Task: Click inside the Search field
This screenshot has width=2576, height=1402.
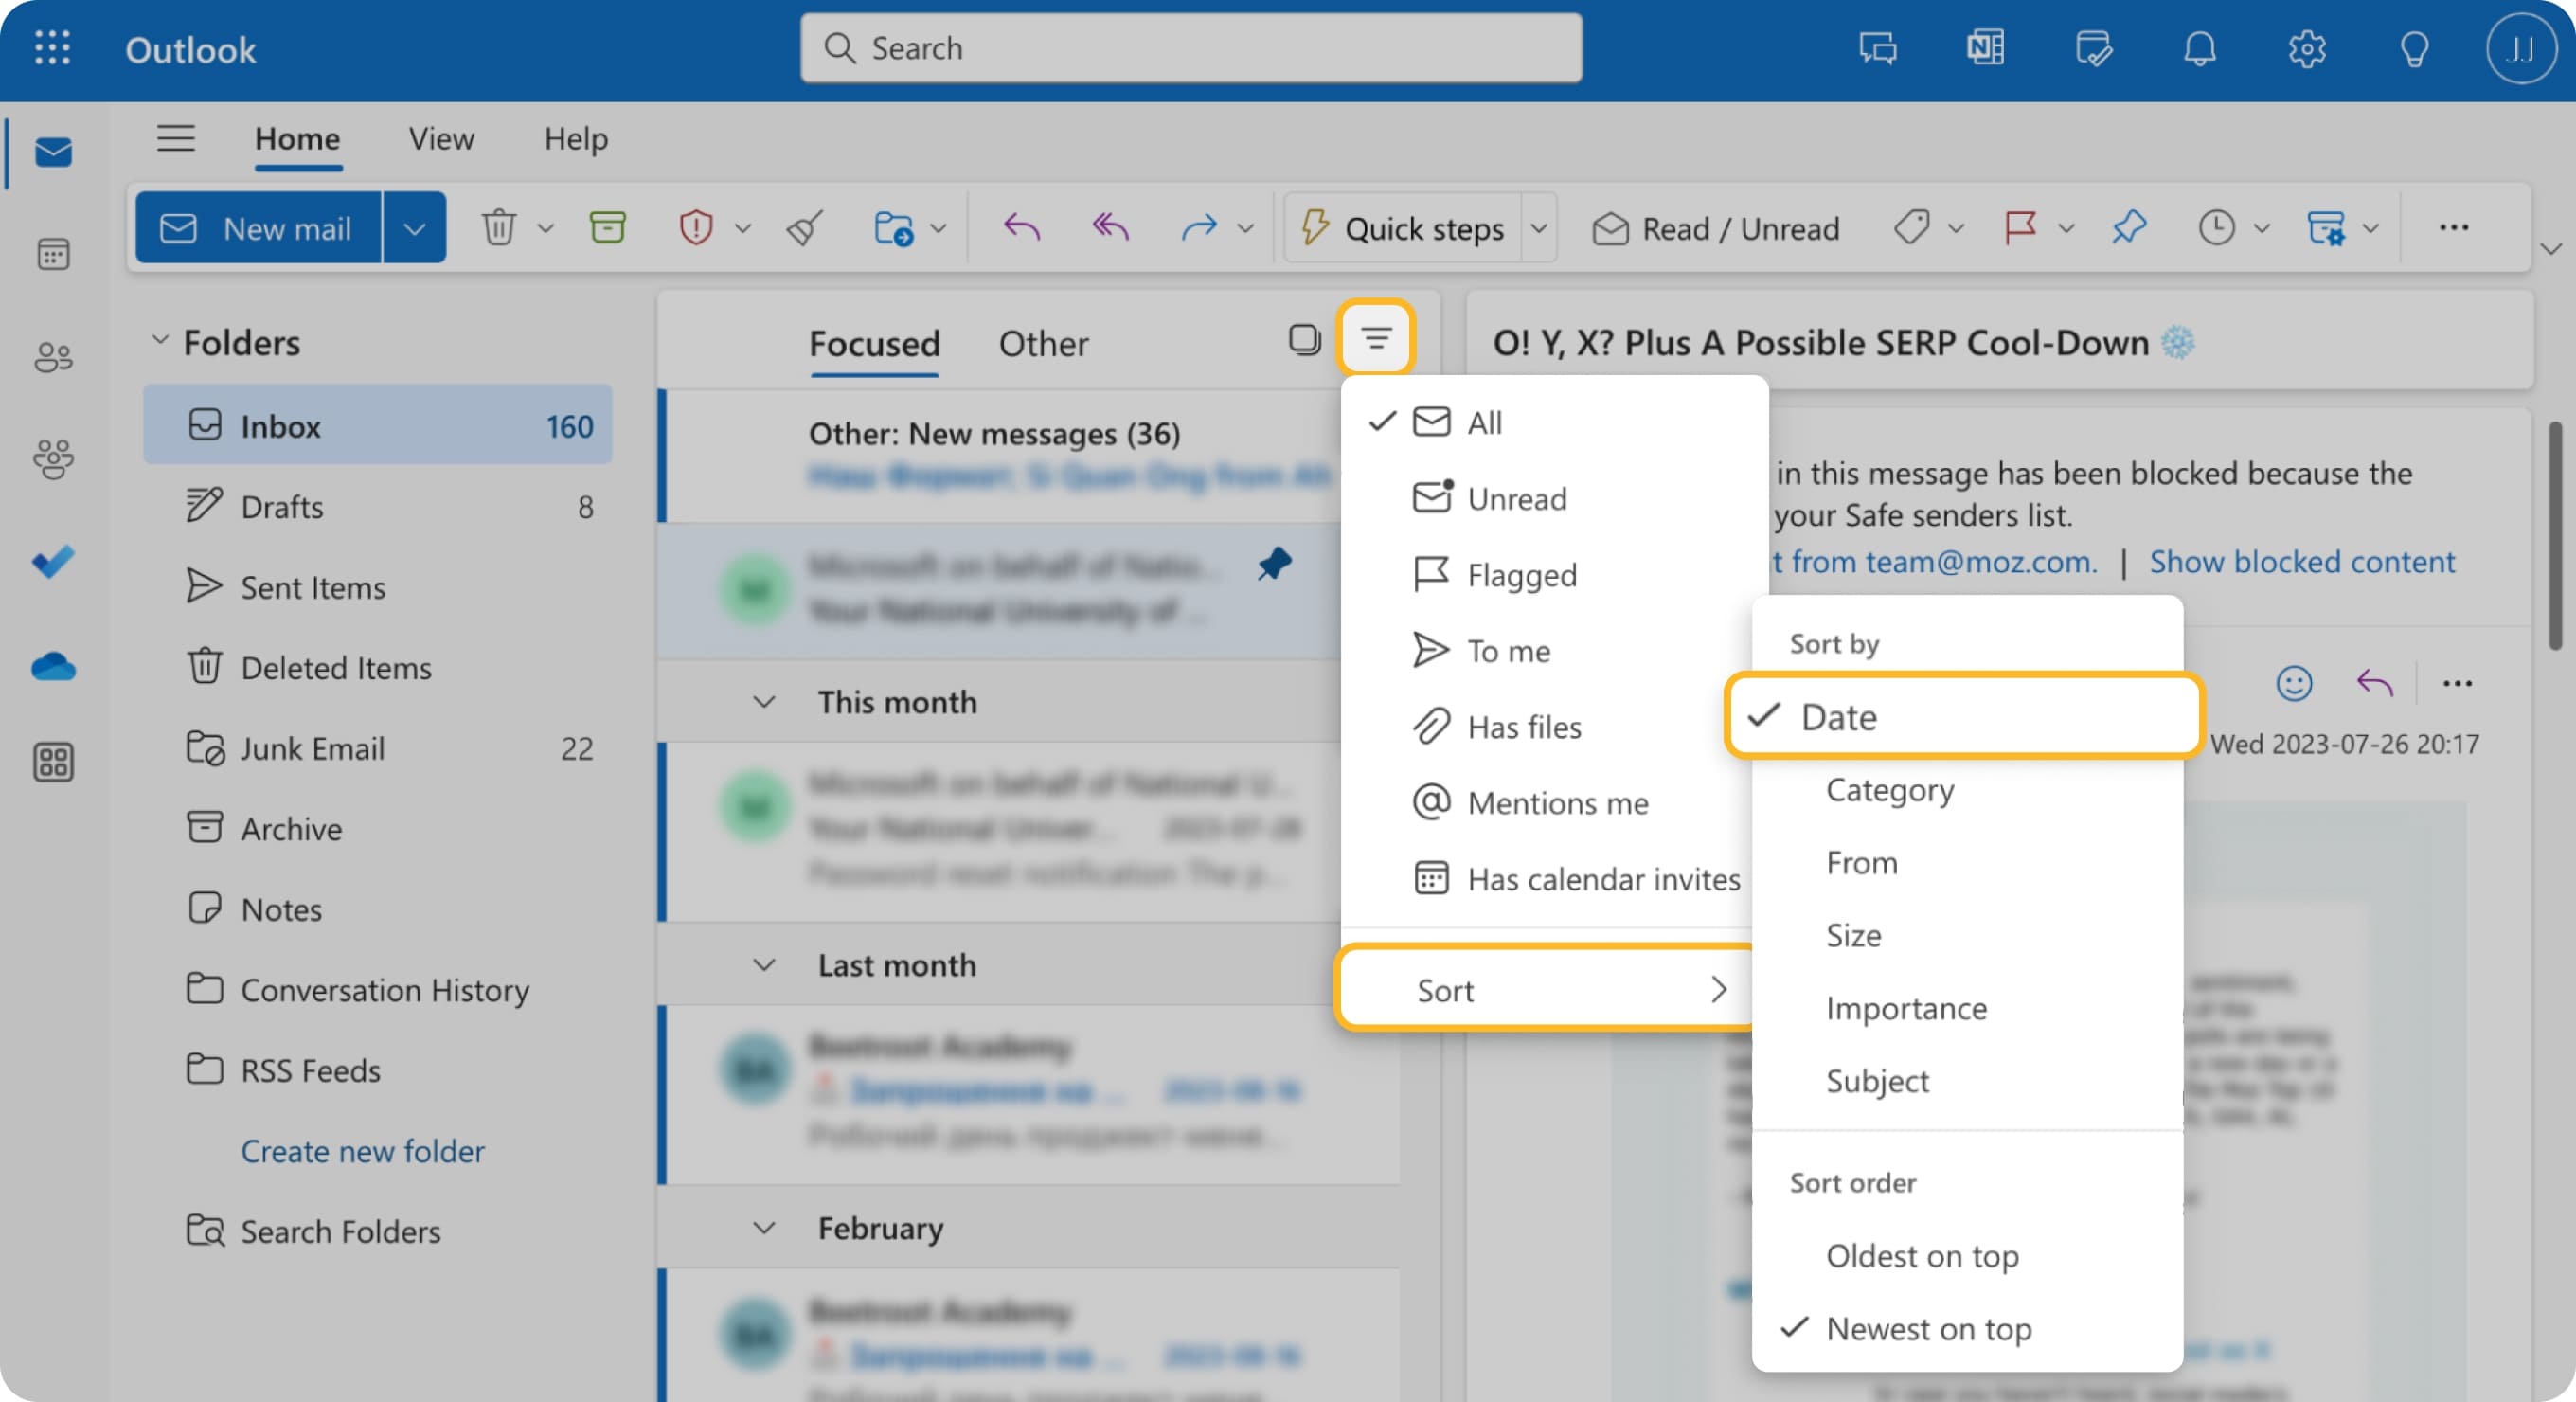Action: 1190,47
